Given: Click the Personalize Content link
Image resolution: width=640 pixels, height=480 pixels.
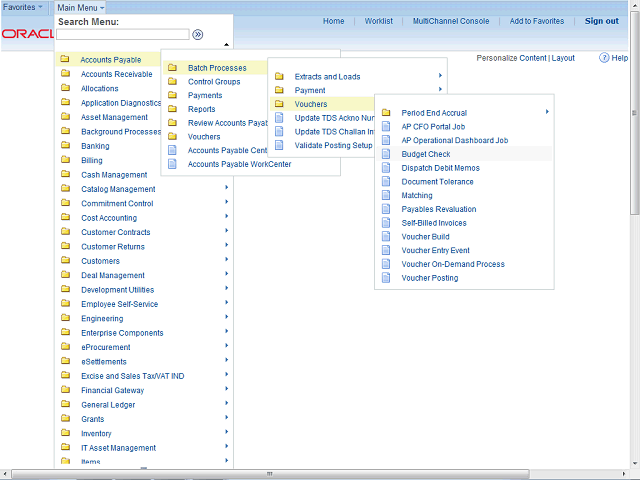Looking at the screenshot, I should point(511,58).
